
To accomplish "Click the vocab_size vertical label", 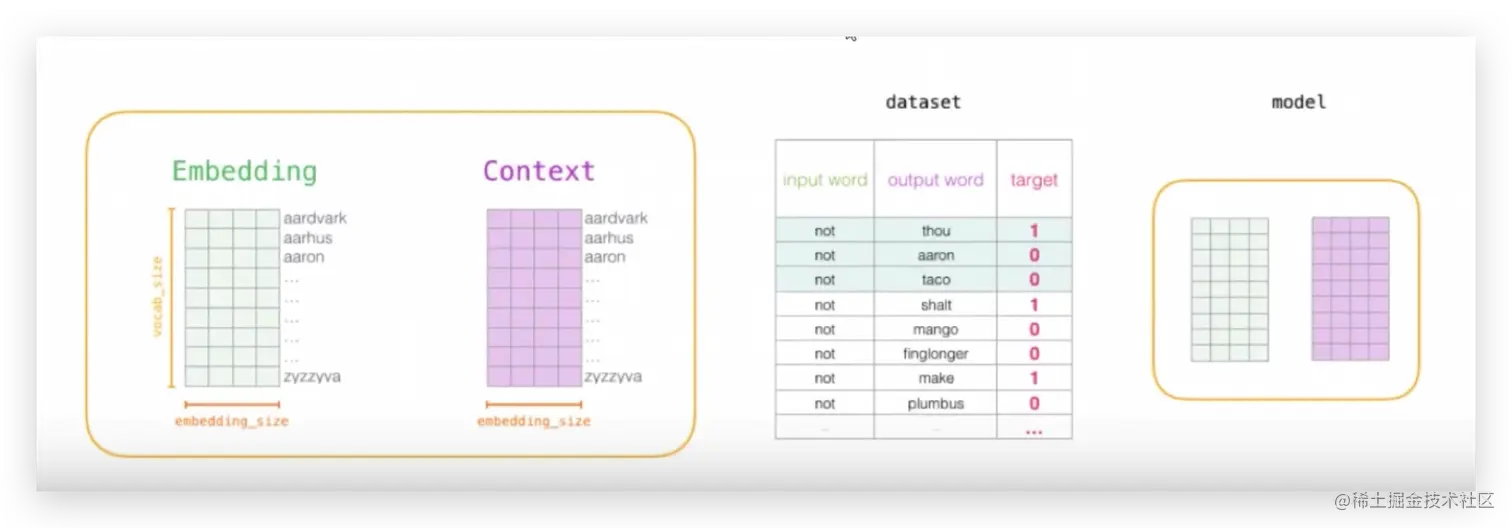I will tap(157, 297).
